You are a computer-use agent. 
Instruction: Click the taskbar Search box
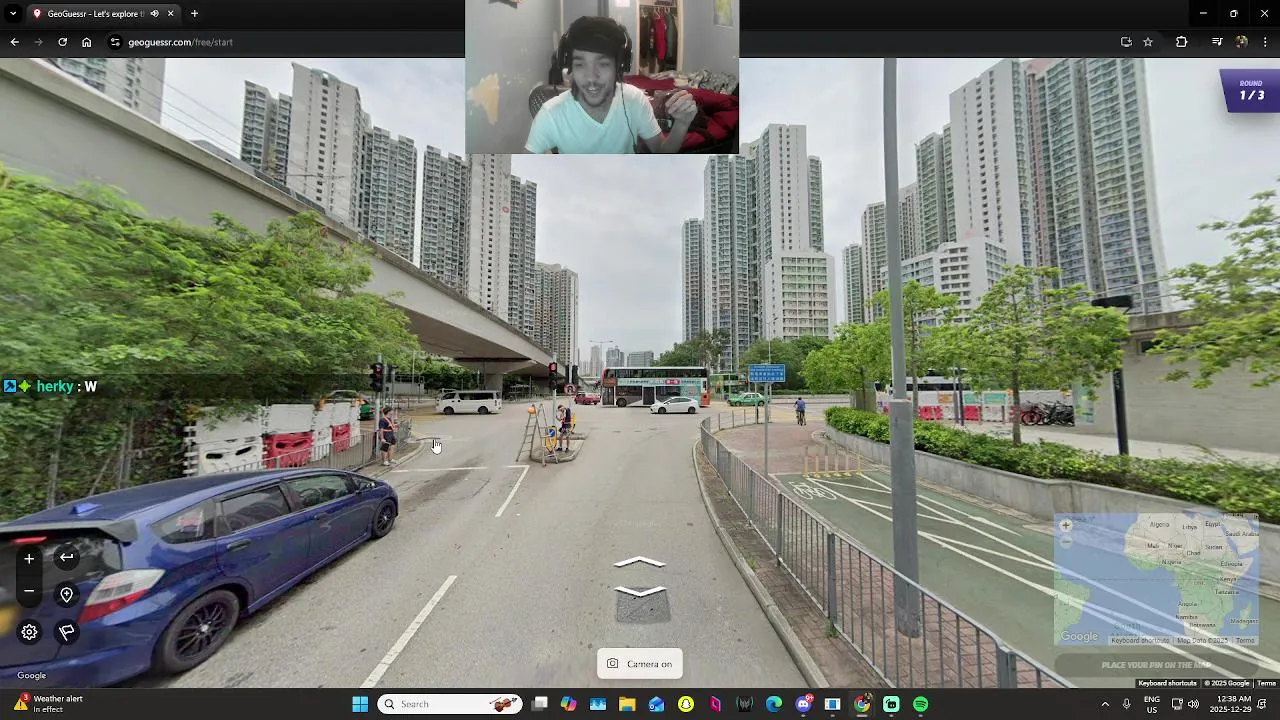click(x=450, y=704)
